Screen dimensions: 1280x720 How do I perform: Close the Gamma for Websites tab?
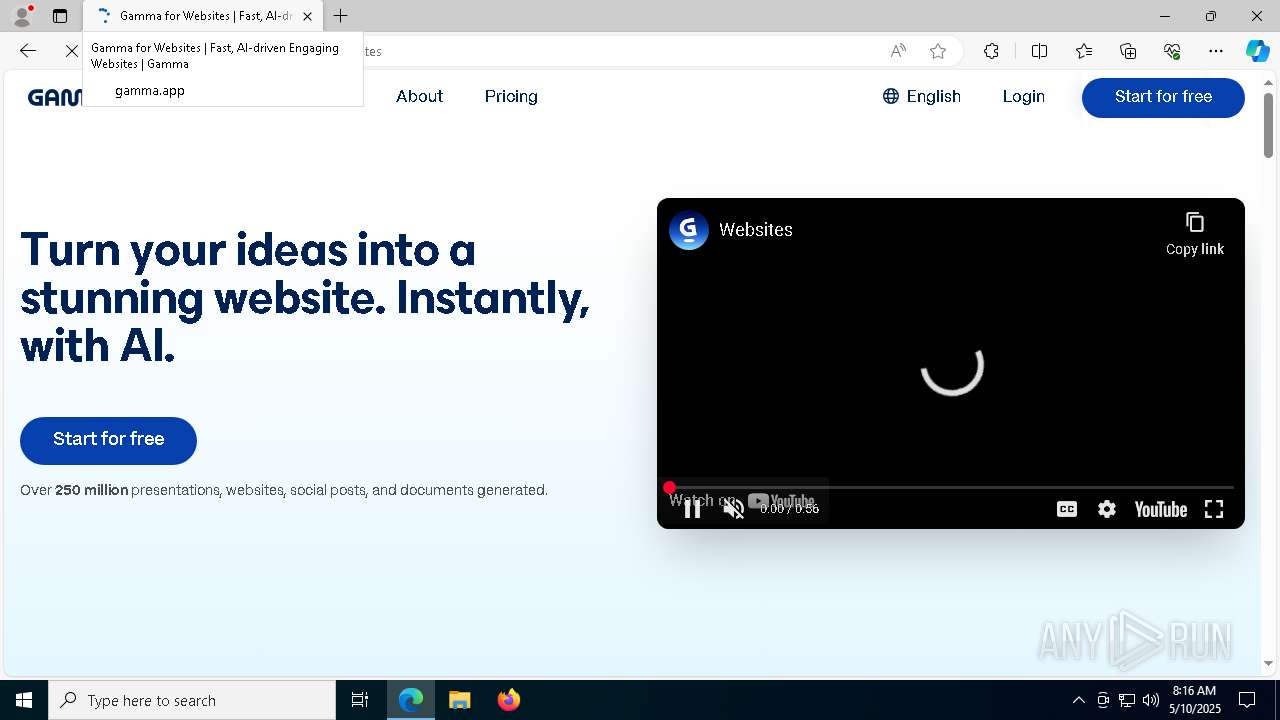point(307,16)
